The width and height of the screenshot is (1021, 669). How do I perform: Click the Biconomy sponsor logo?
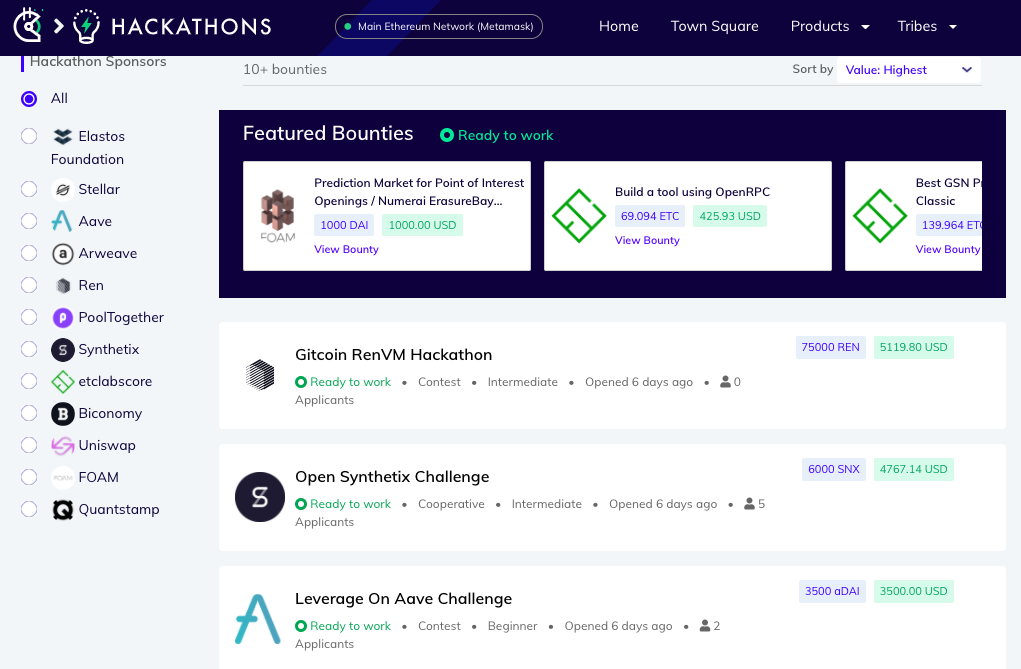63,414
